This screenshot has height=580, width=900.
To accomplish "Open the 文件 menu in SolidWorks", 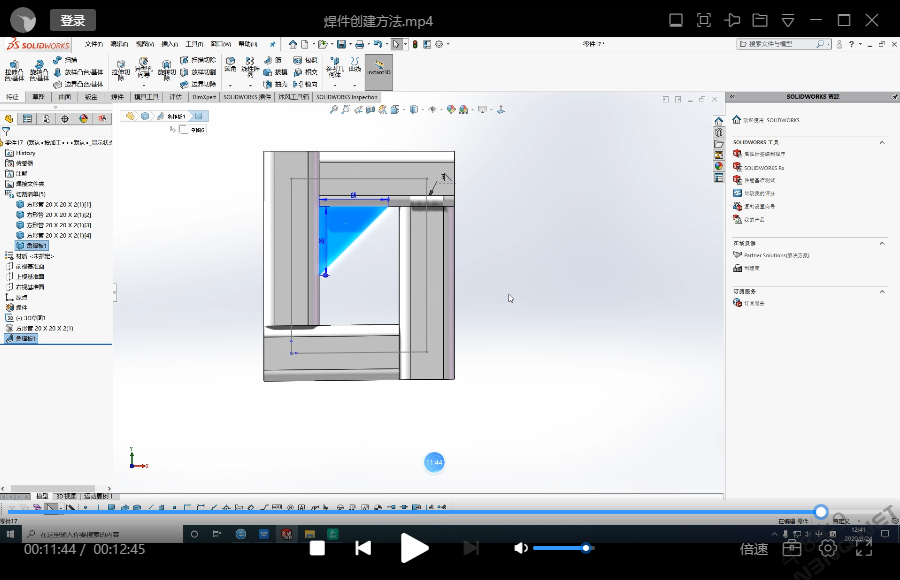I will 94,44.
